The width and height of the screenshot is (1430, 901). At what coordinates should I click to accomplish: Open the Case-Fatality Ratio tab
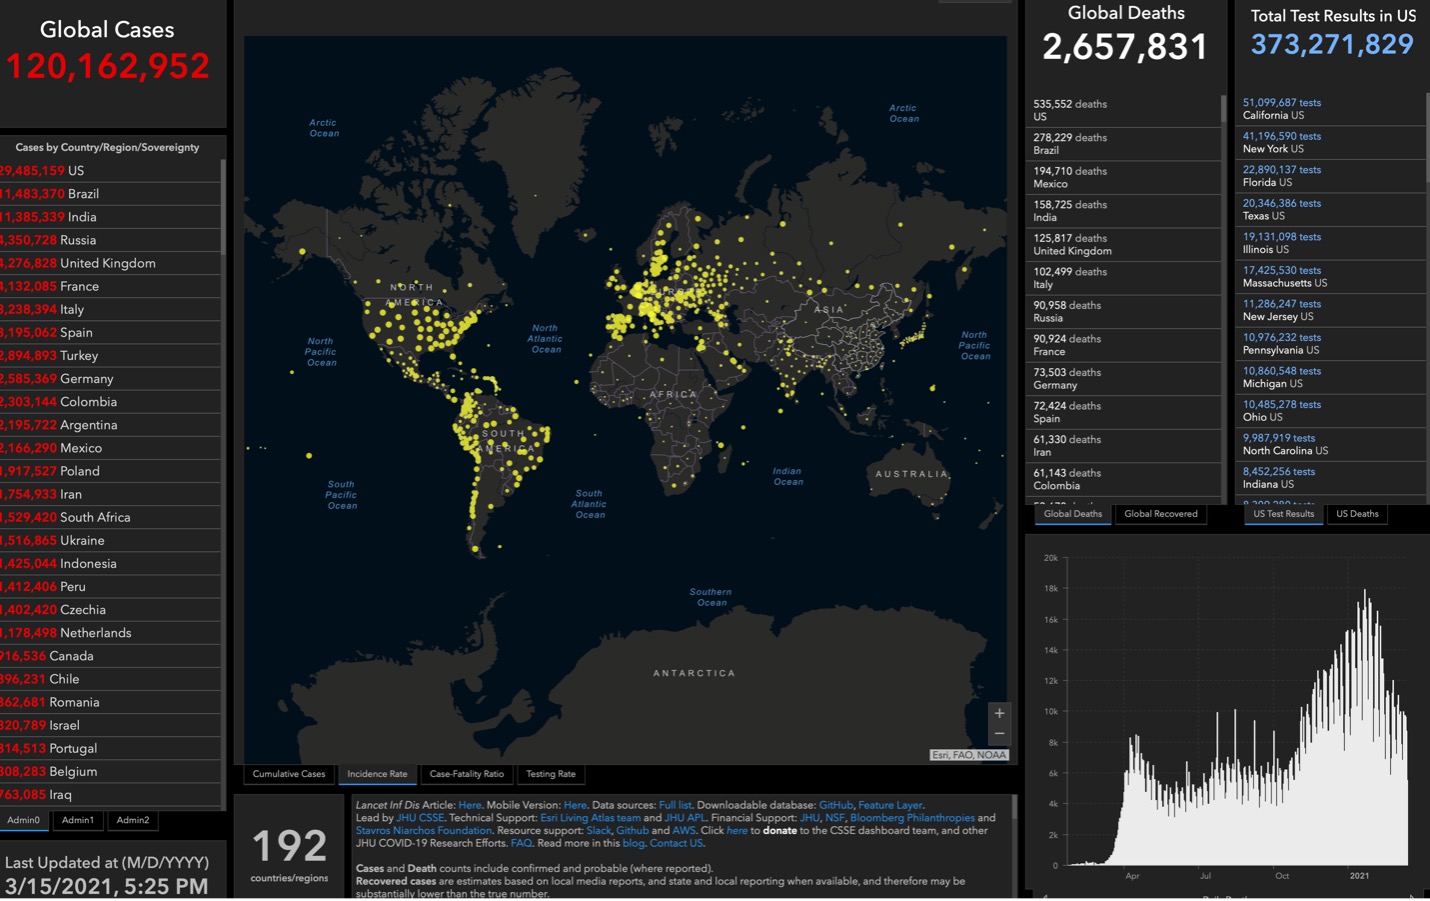tap(467, 774)
